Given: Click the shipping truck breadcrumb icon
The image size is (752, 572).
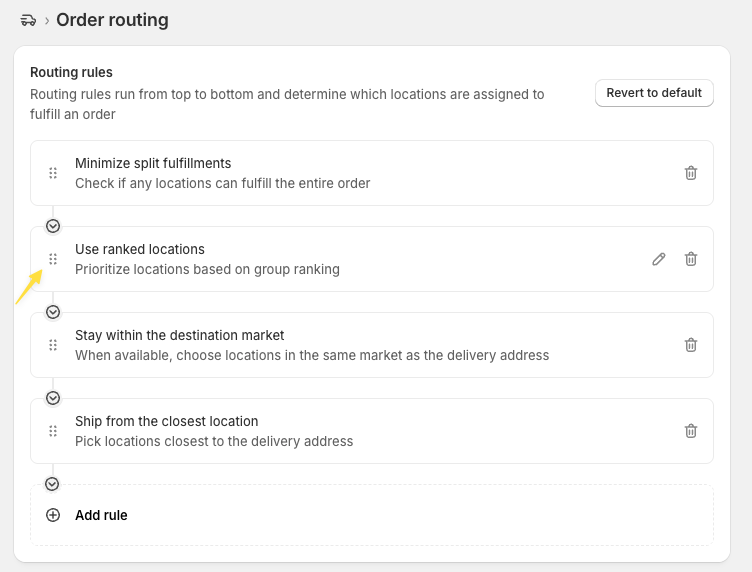Looking at the screenshot, I should point(28,20).
